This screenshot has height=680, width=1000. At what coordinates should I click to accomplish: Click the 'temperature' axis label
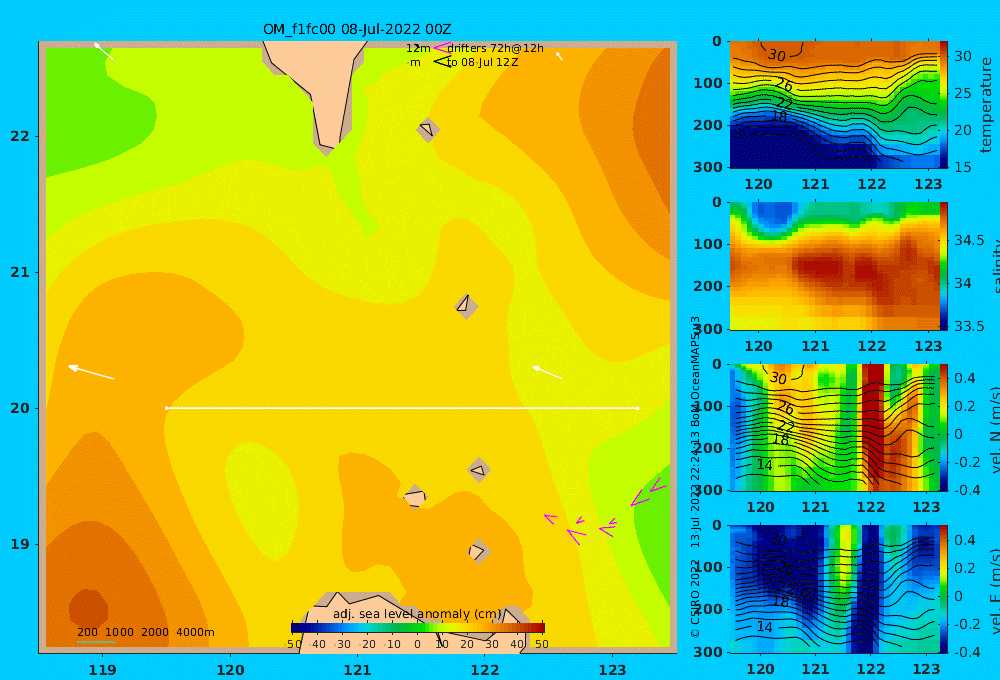coord(986,105)
